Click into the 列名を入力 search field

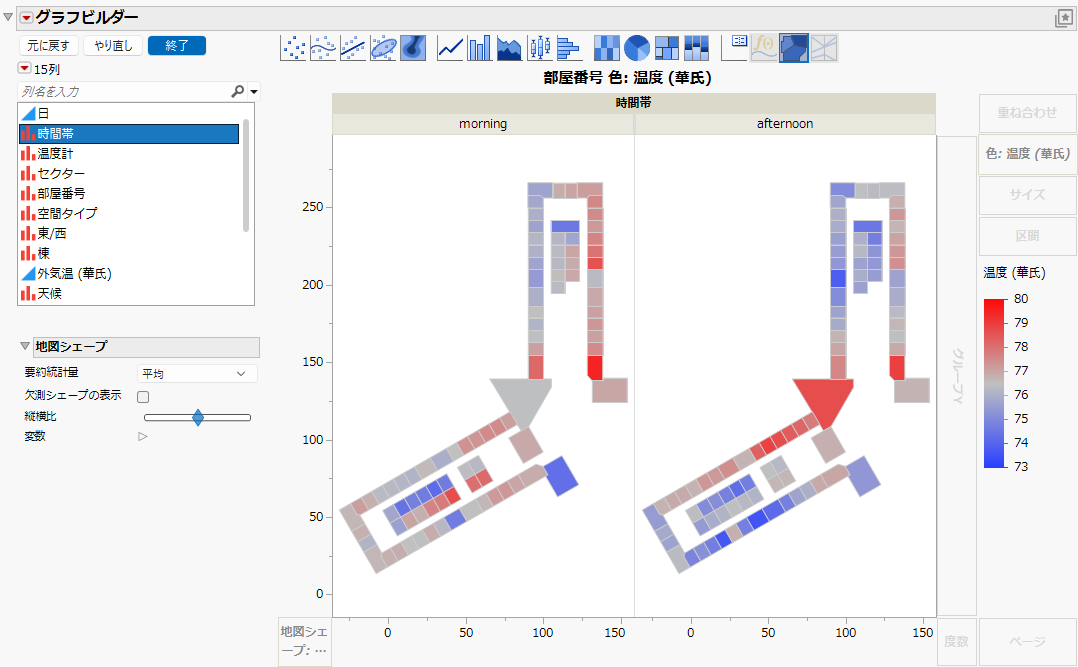(124, 91)
